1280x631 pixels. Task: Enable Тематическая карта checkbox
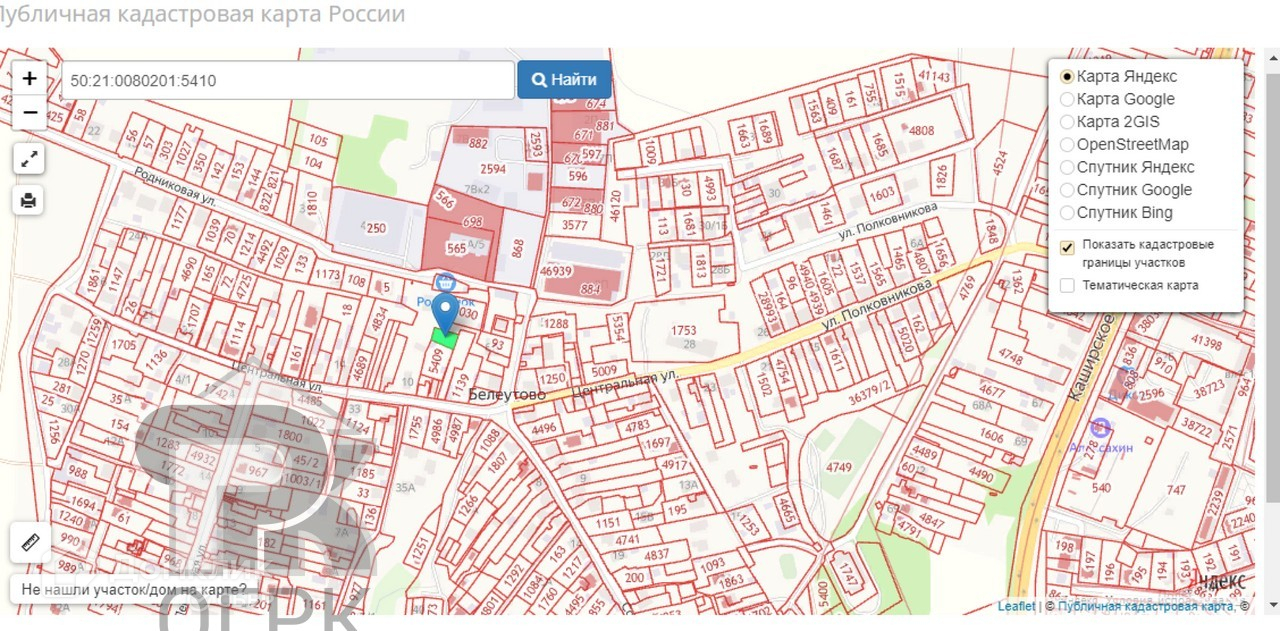click(x=1067, y=285)
